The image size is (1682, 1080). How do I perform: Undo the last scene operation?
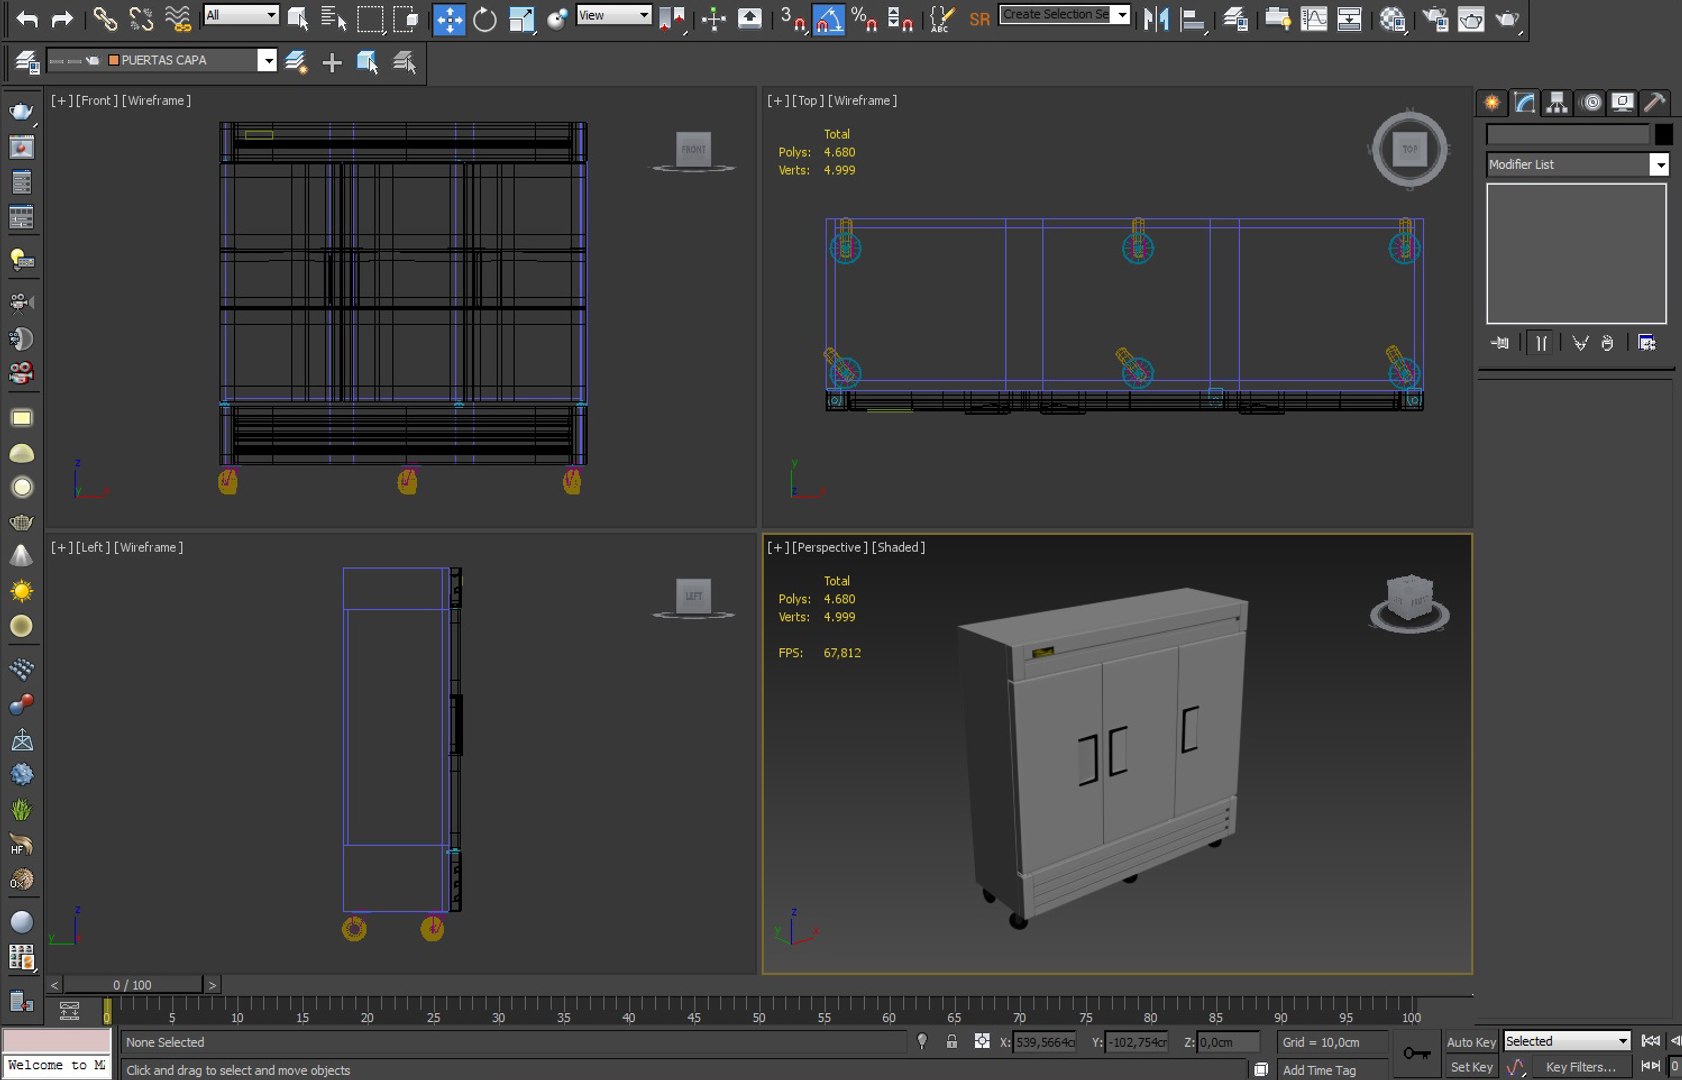27,18
